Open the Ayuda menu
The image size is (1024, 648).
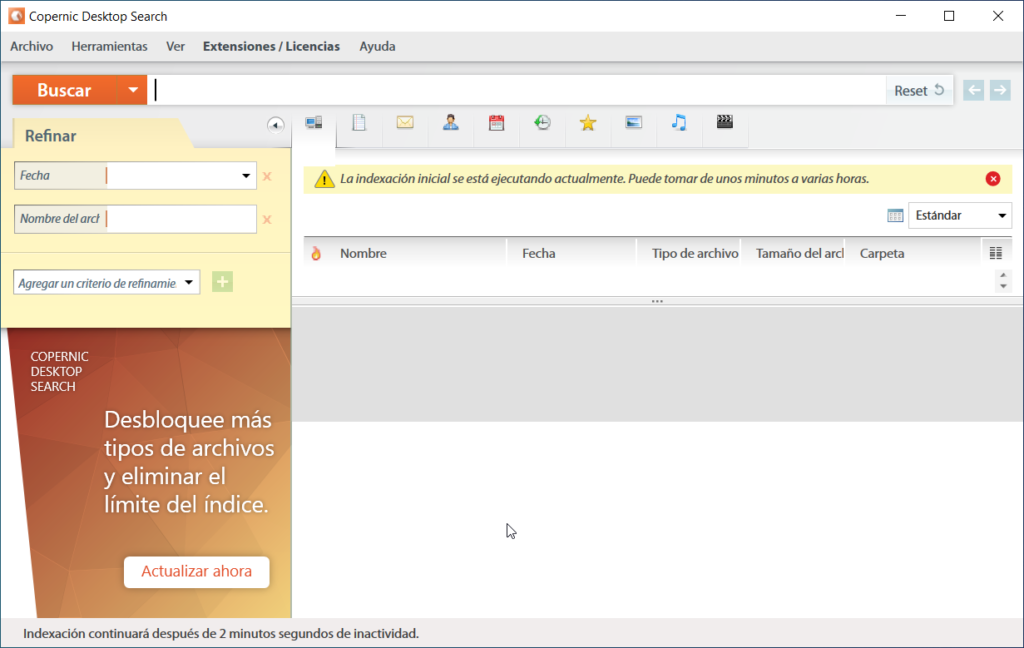coord(377,46)
